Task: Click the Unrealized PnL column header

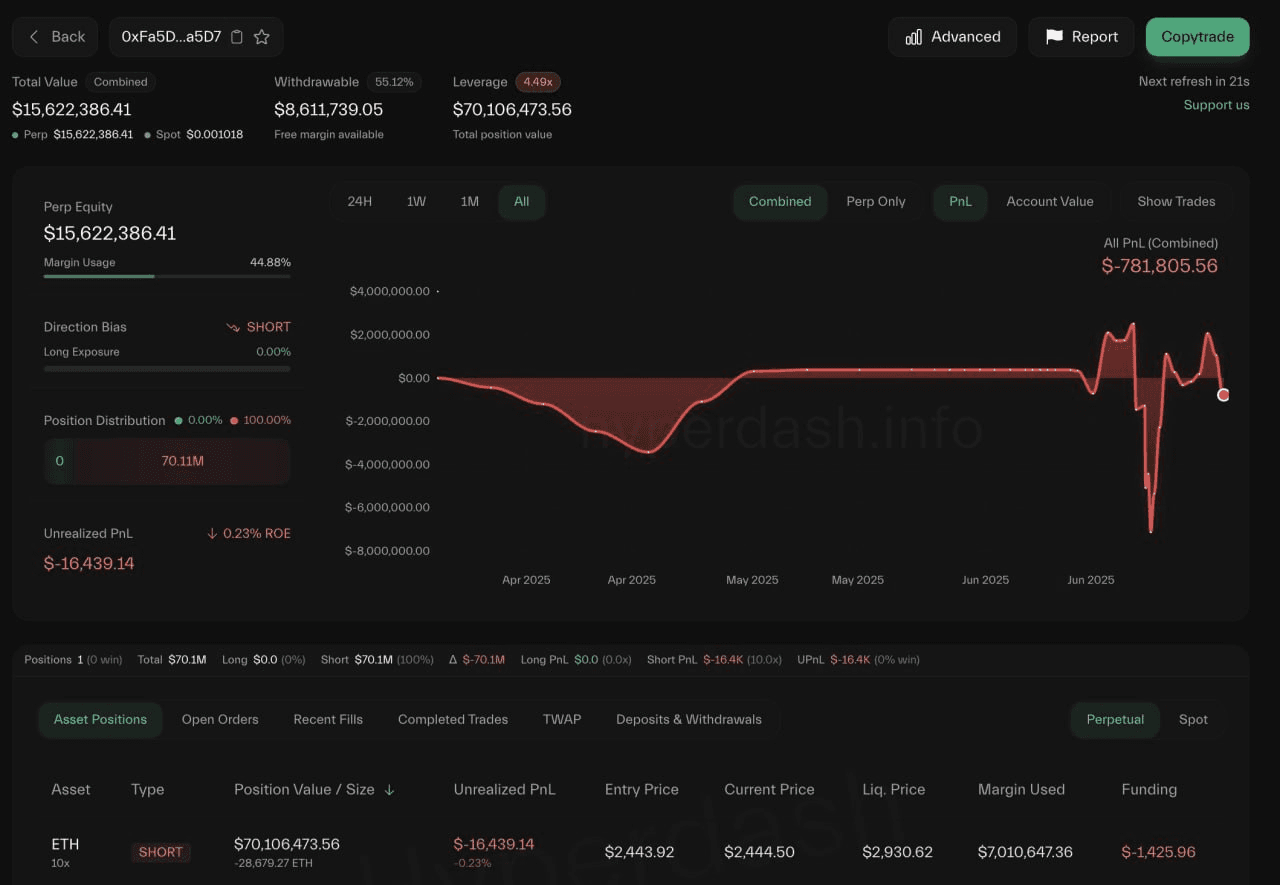Action: (x=504, y=790)
